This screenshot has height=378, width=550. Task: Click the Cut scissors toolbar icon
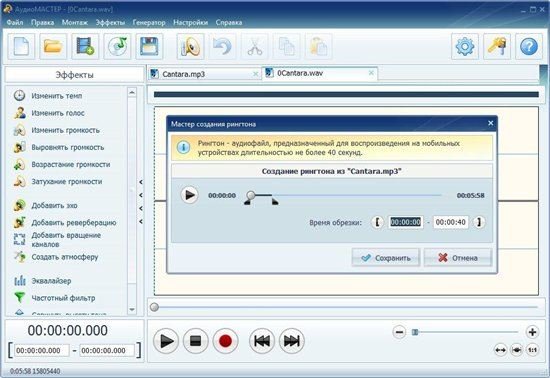coord(255,46)
